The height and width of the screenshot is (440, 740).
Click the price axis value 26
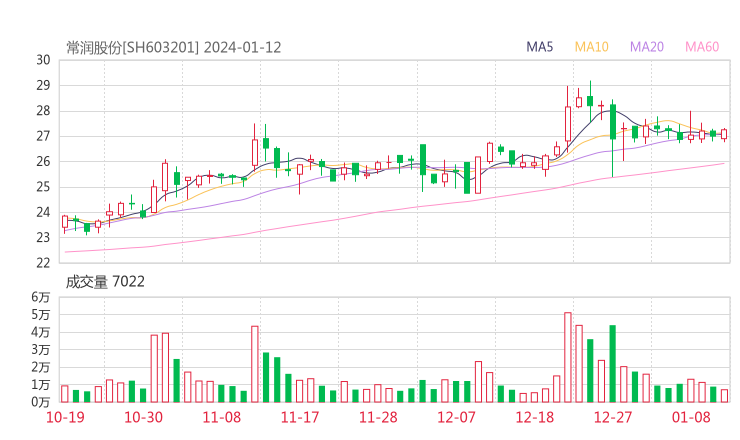pos(43,161)
